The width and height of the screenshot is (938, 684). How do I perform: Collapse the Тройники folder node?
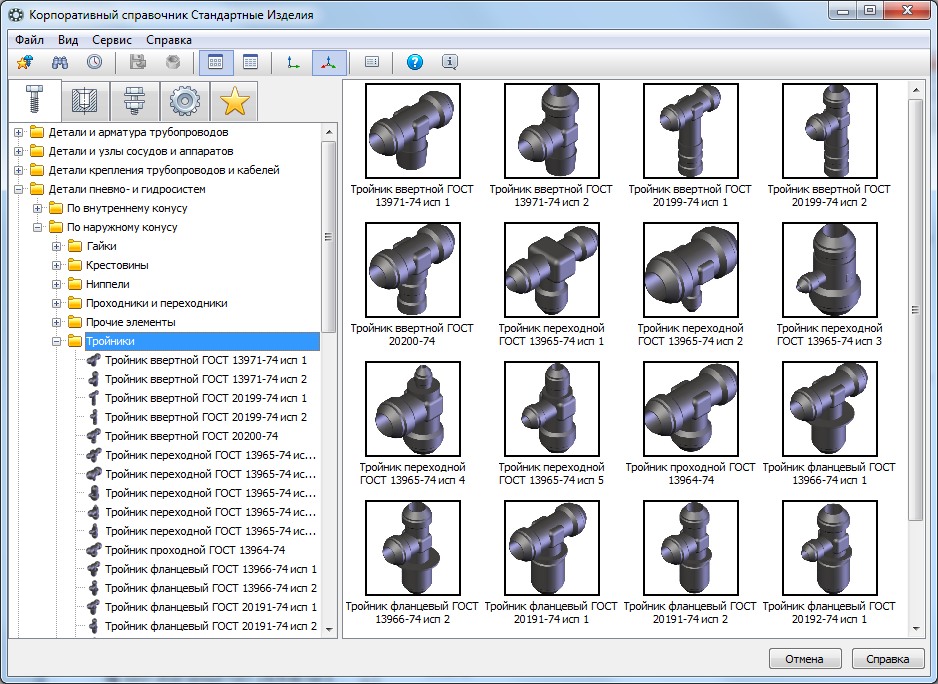[x=57, y=341]
